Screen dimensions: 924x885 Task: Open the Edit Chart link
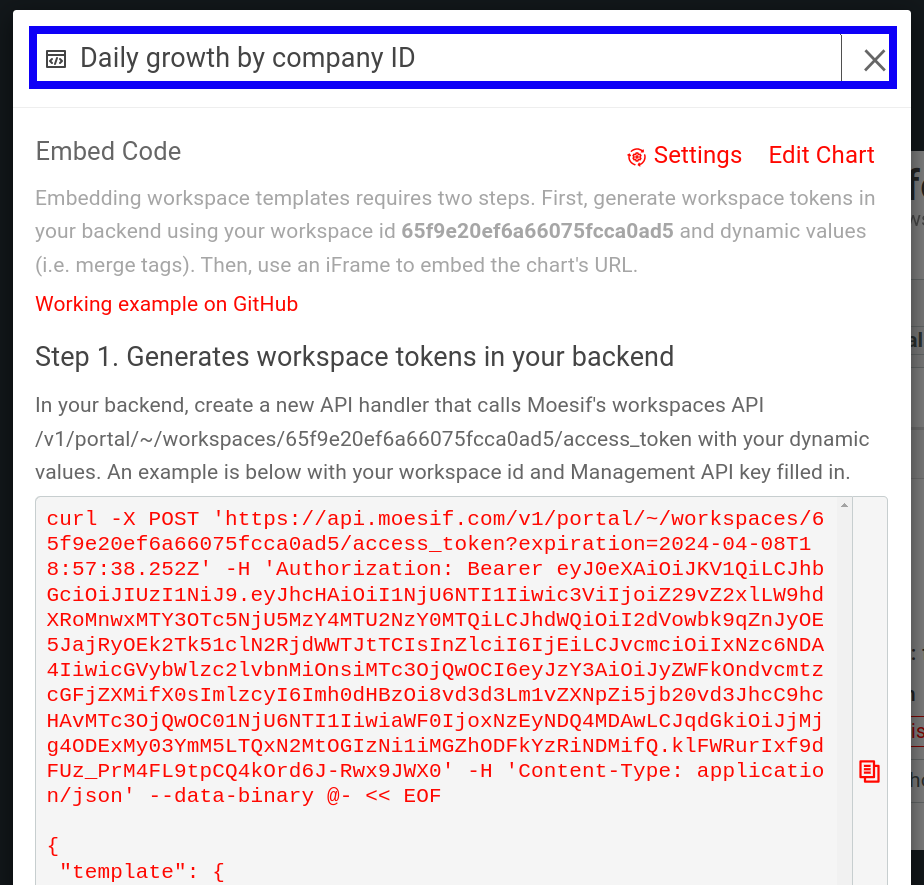click(x=821, y=155)
